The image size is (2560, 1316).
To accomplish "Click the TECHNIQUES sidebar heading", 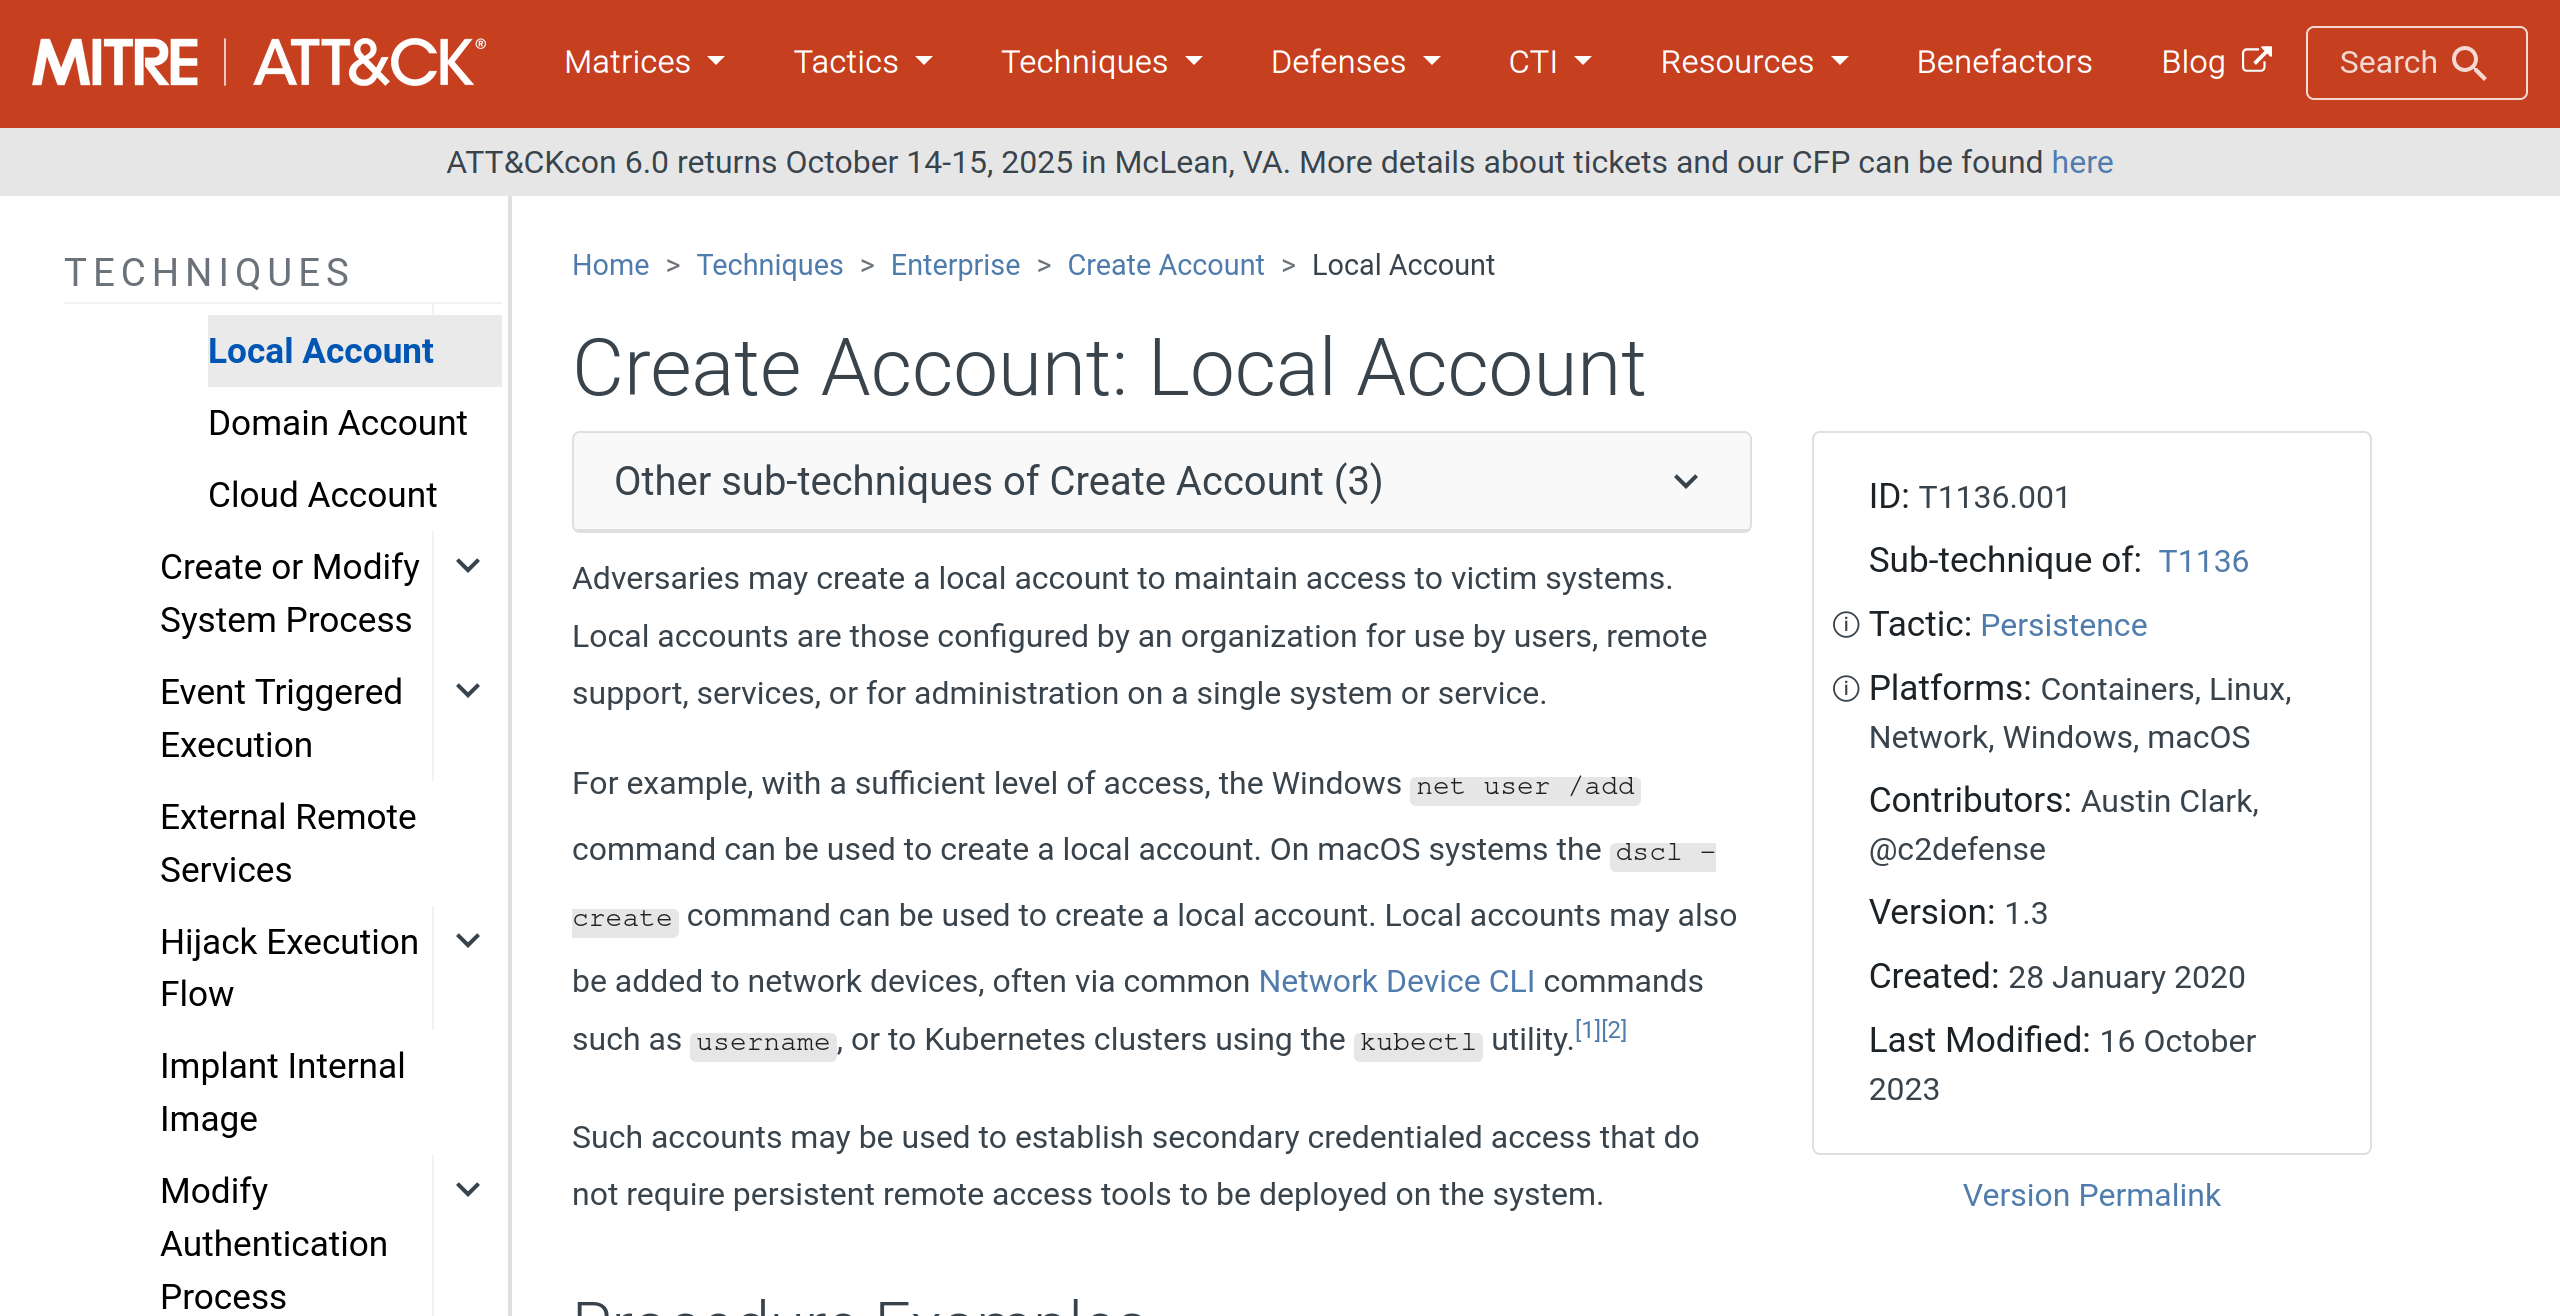I will coord(208,272).
